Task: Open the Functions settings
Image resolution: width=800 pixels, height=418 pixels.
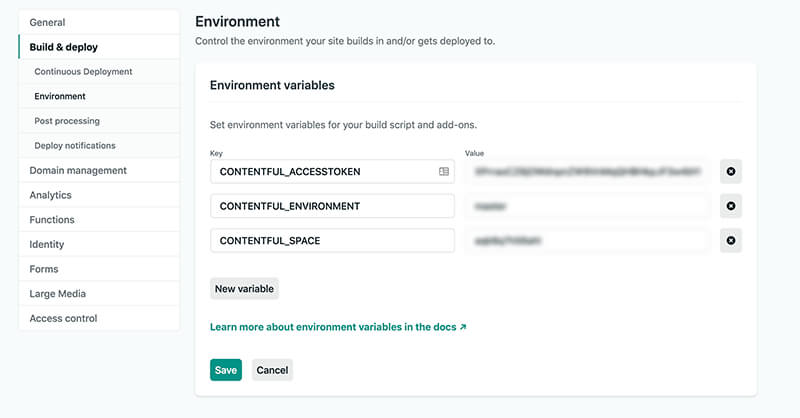Action: click(52, 220)
